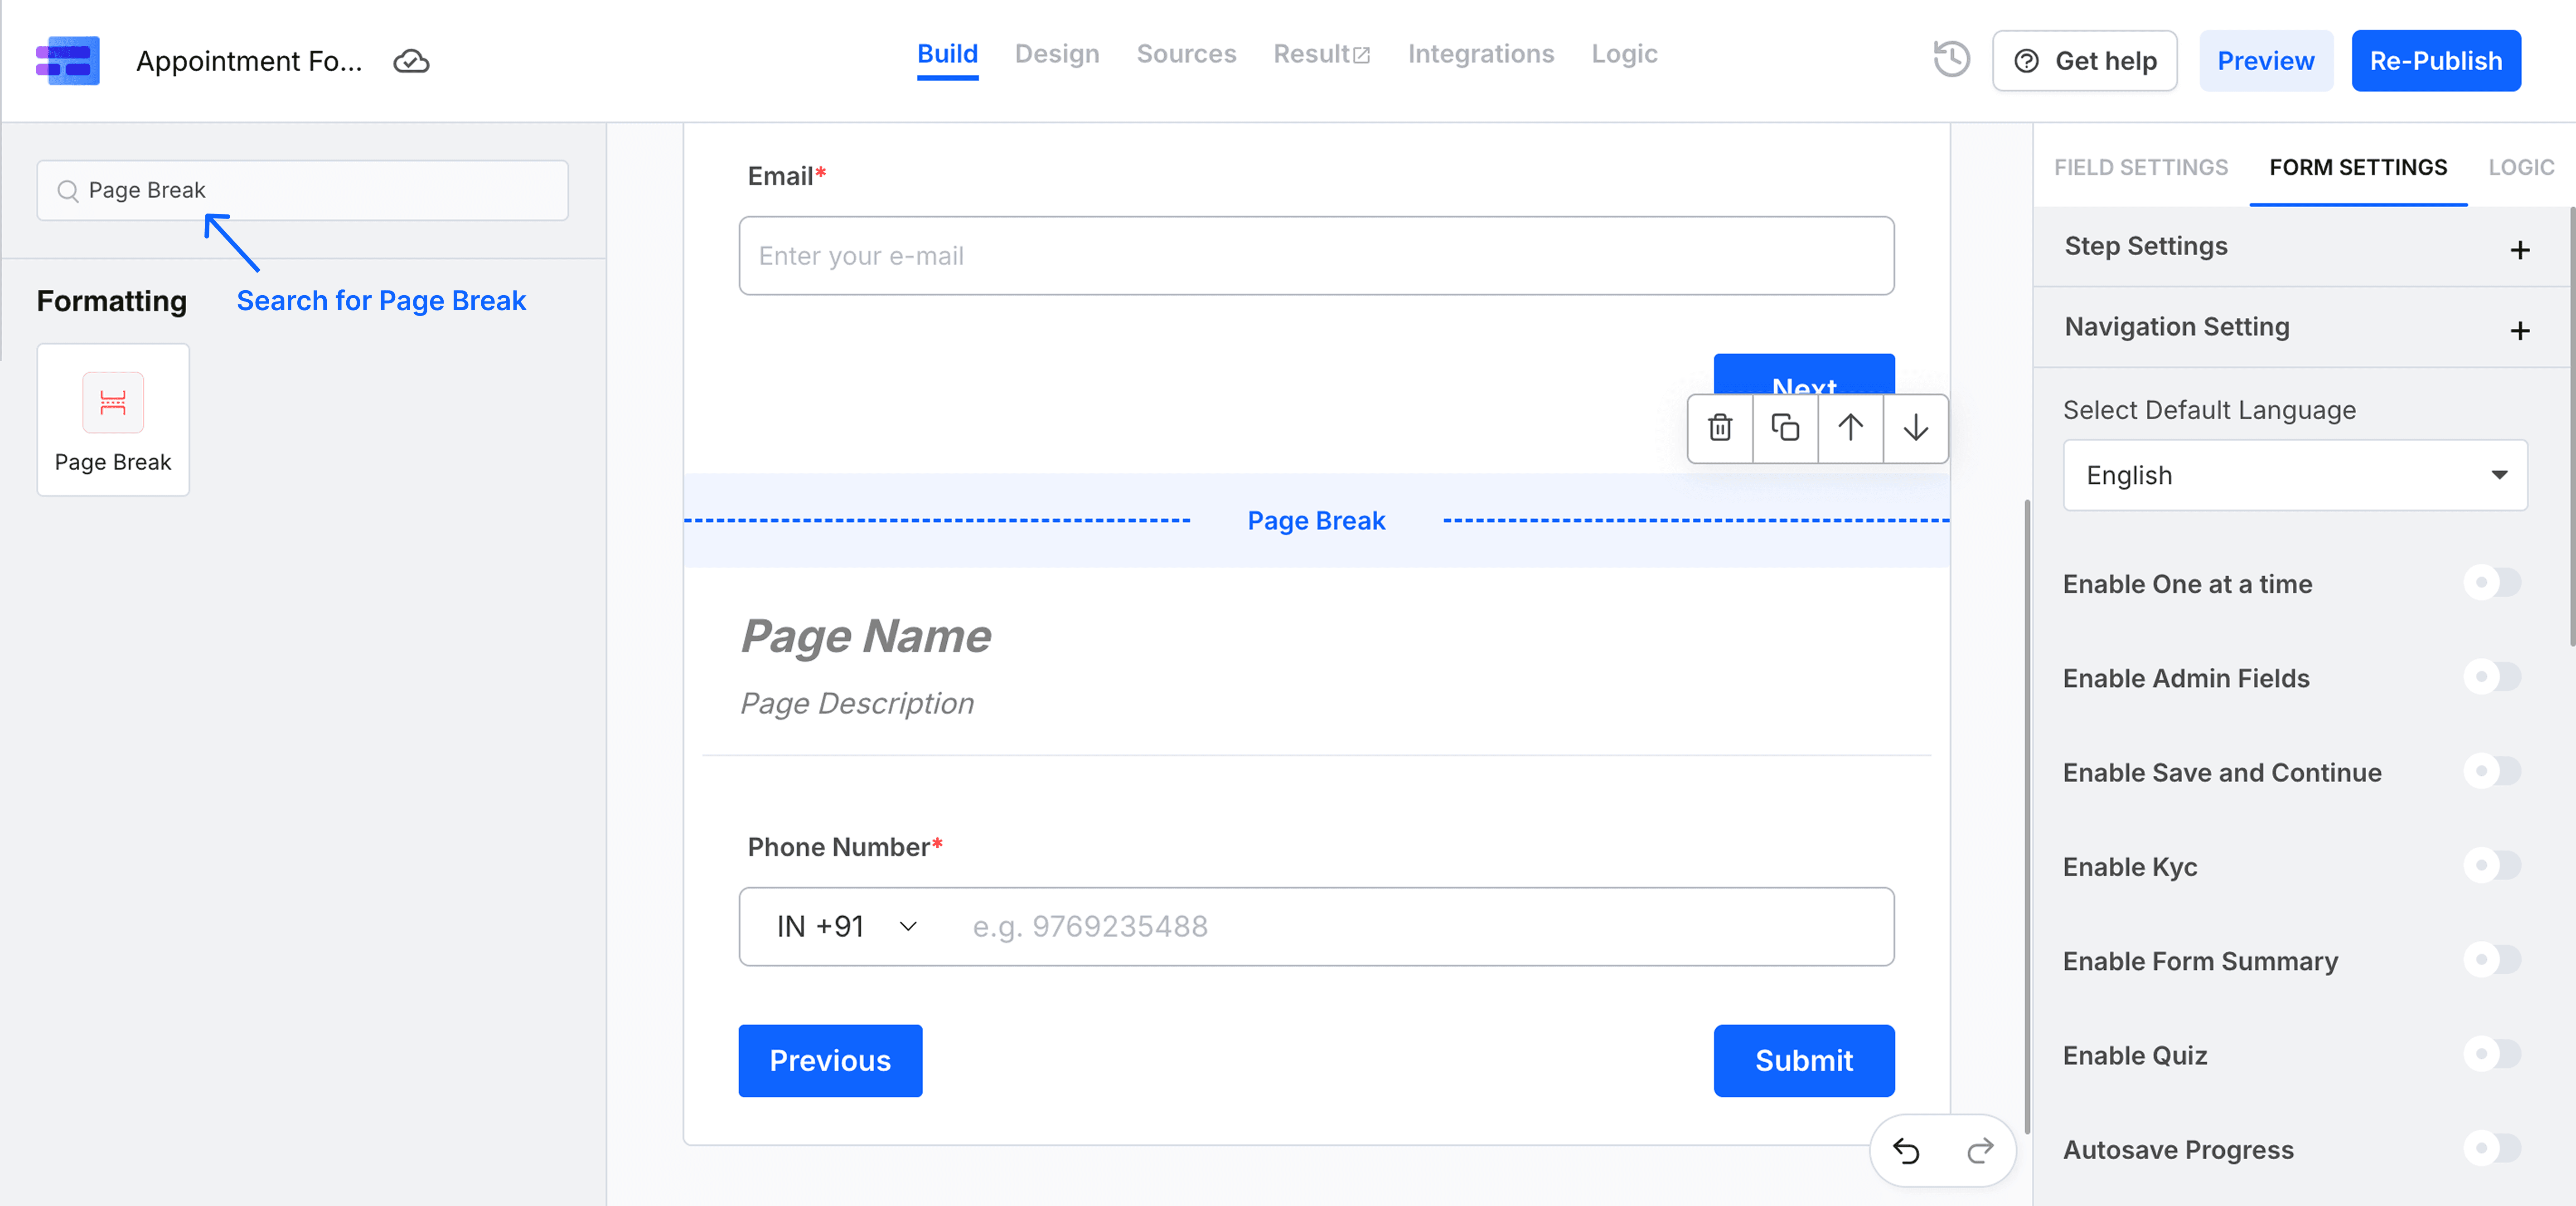Click the Phone Number field label

click(x=845, y=847)
